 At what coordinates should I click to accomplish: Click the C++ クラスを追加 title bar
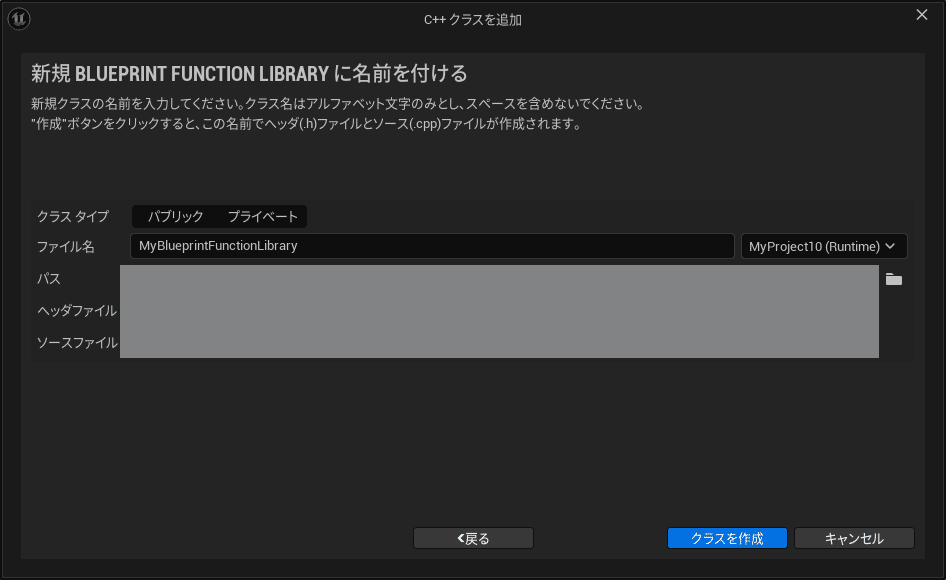coord(470,19)
